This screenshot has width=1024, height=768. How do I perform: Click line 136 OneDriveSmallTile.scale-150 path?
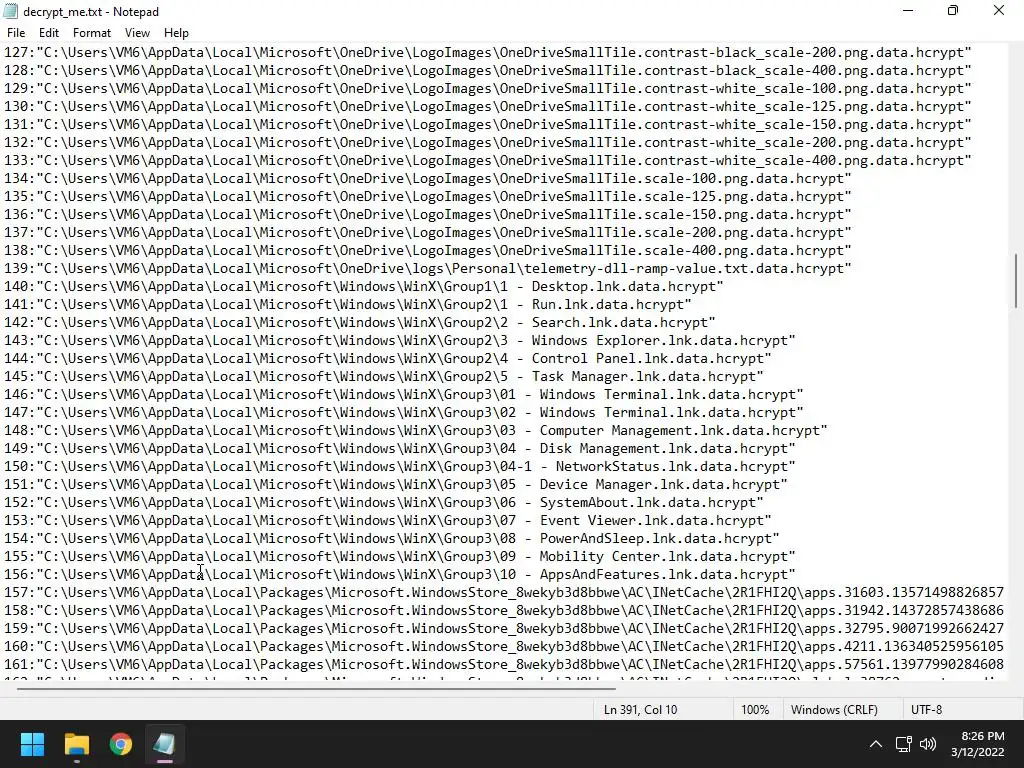[428, 214]
